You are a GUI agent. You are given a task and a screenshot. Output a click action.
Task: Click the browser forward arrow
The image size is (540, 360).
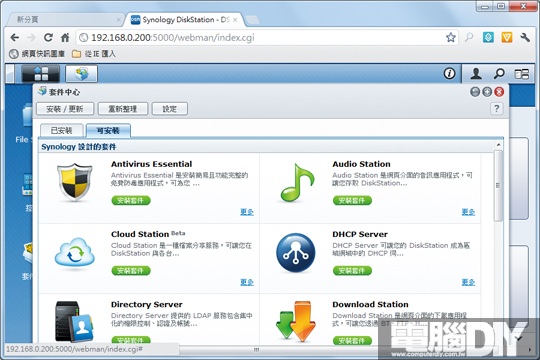pos(31,38)
